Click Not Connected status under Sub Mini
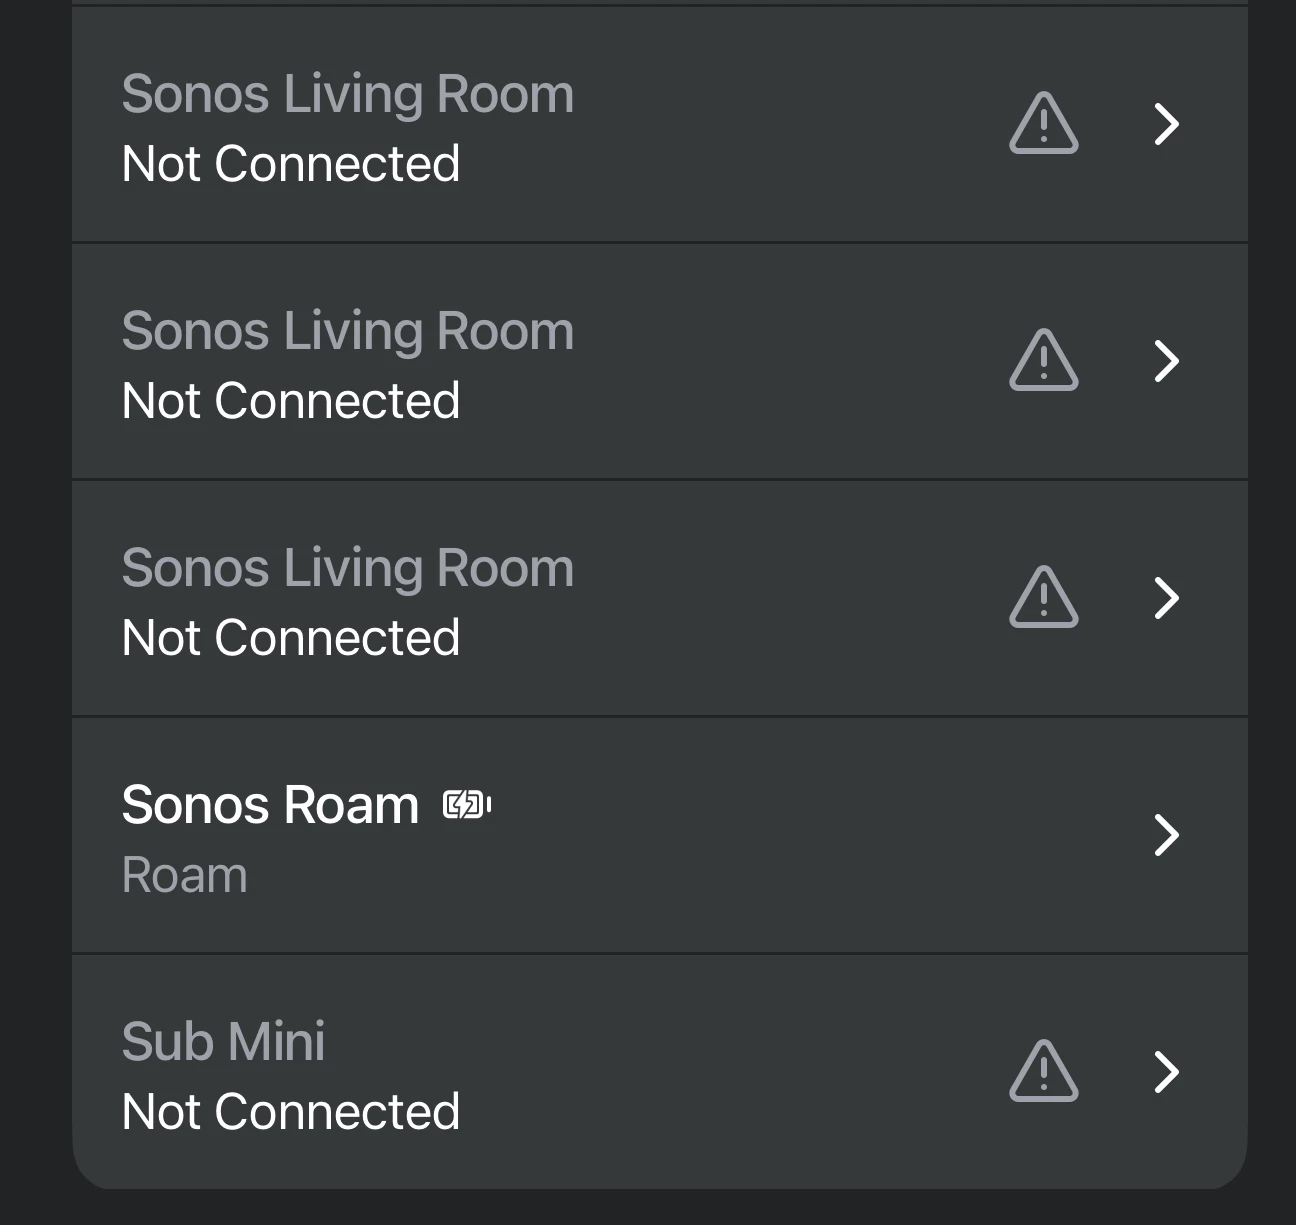1296x1225 pixels. [x=291, y=1112]
